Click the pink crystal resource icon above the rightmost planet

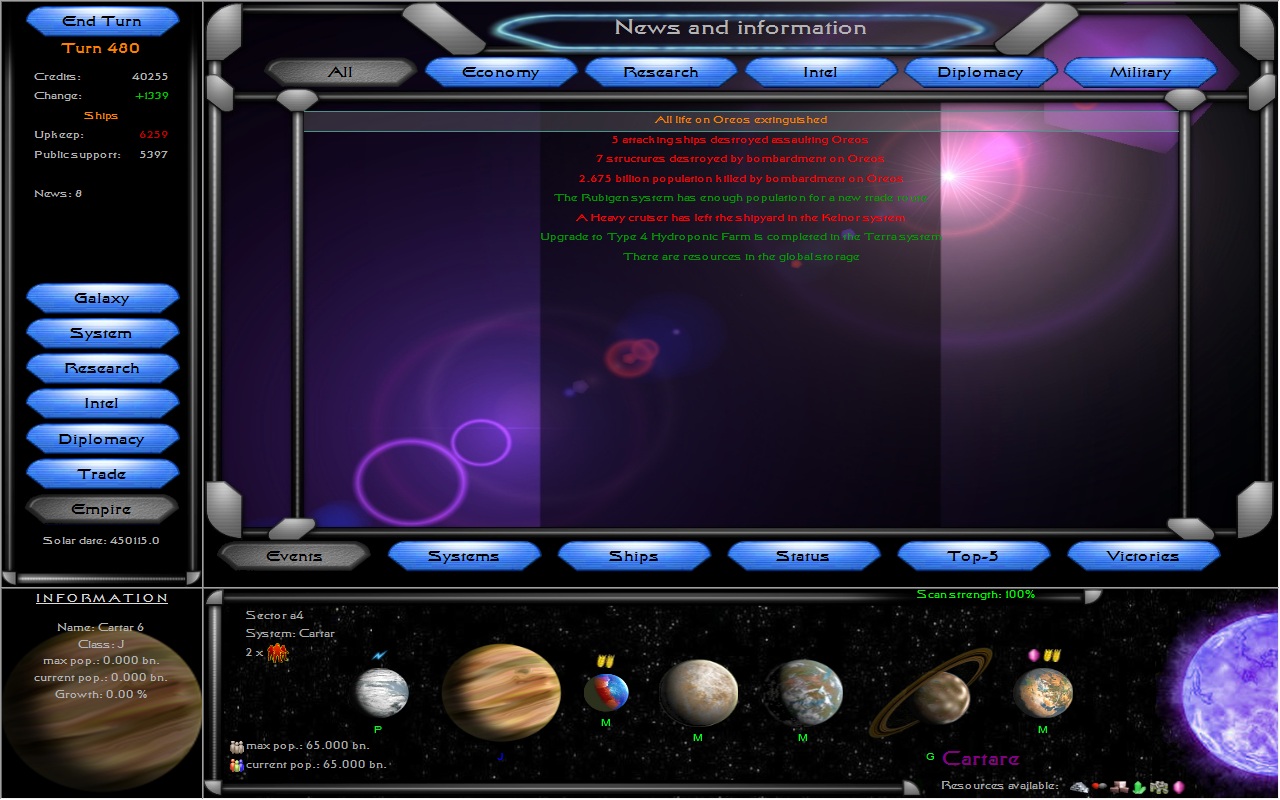coord(1034,655)
